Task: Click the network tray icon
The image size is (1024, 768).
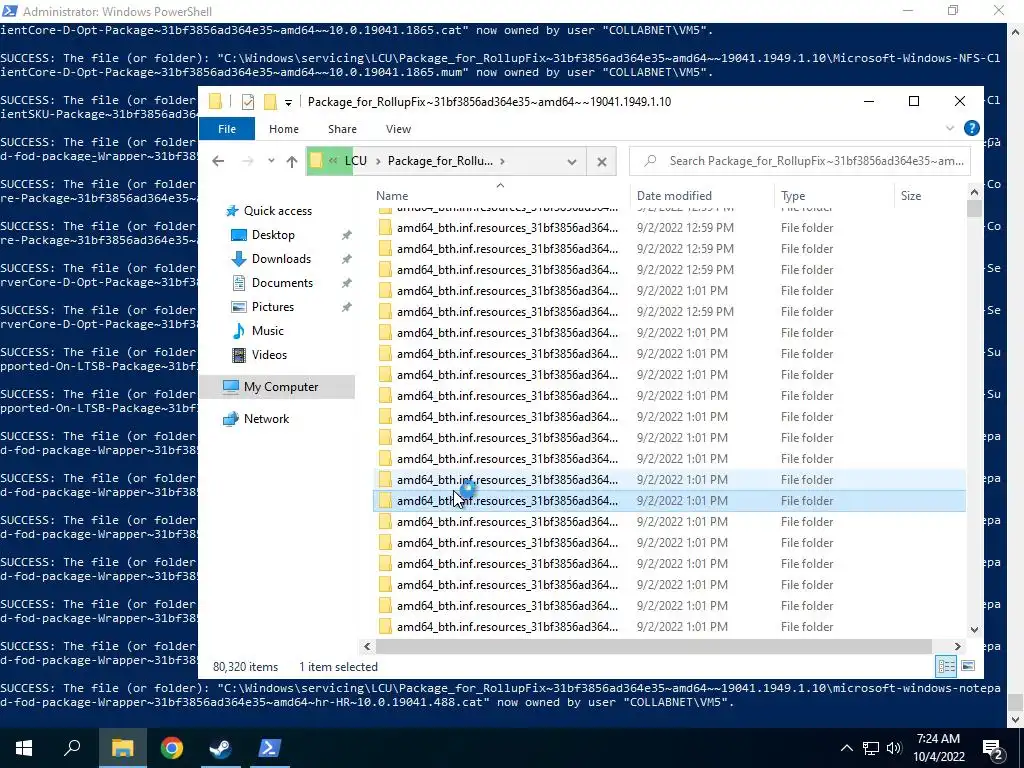Action: click(x=871, y=748)
